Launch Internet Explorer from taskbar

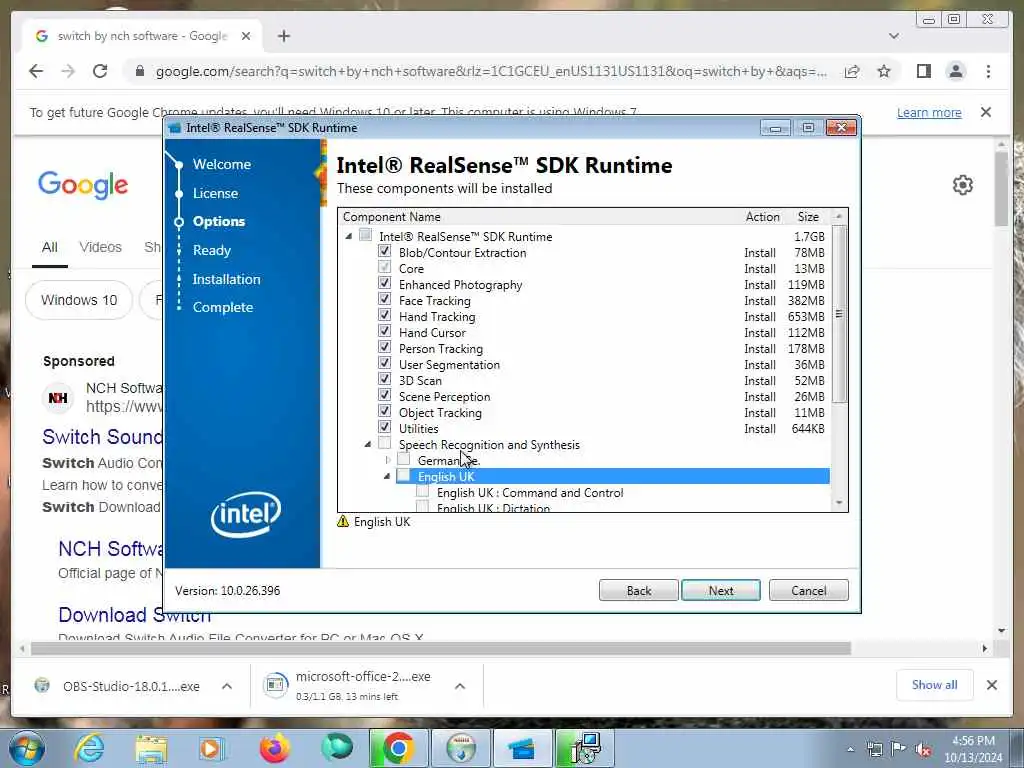(x=89, y=748)
